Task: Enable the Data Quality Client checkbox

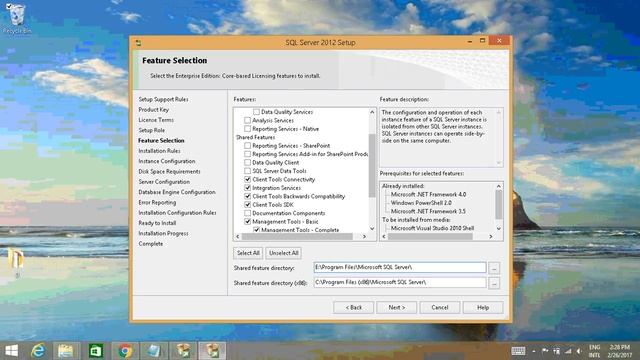Action: click(x=247, y=162)
